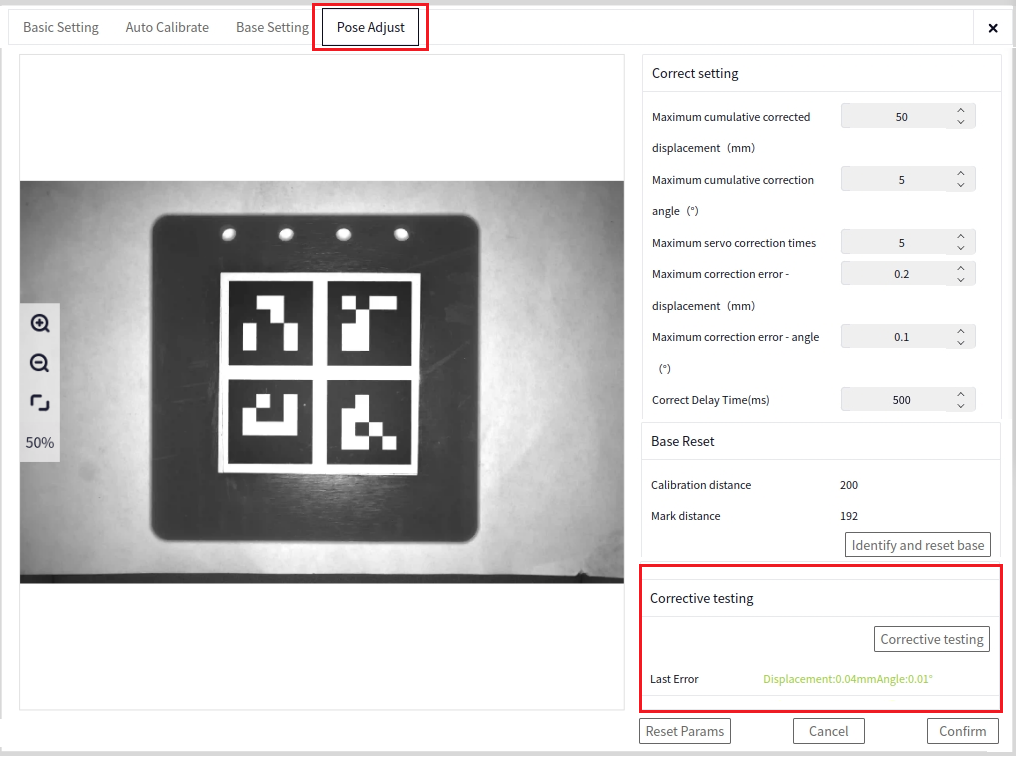This screenshot has width=1019, height=767.
Task: Click the 50% zoom level indicator
Action: [x=40, y=443]
